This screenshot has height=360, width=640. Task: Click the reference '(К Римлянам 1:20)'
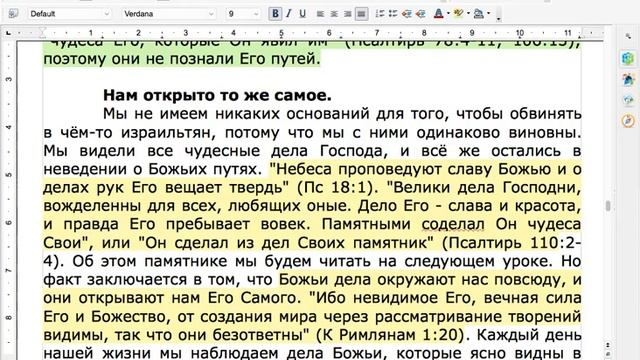[x=391, y=335]
